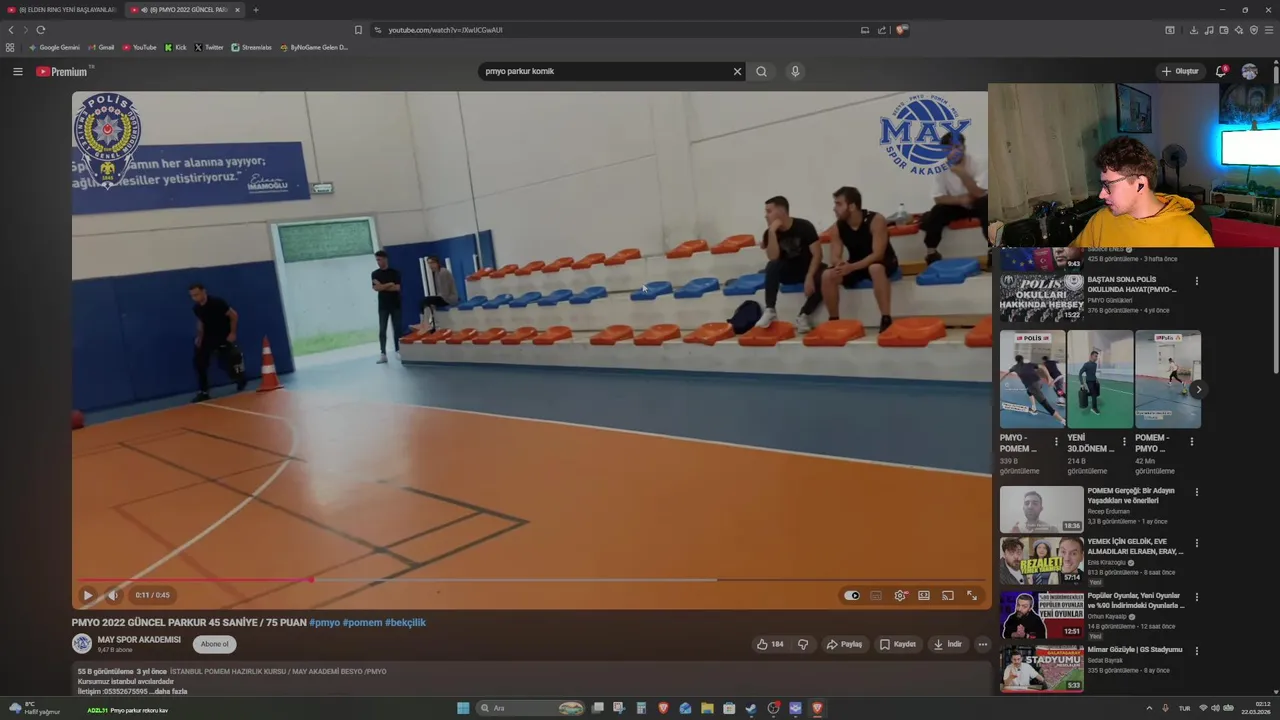Click inside the YouTube search field
This screenshot has height=720, width=1280.
(605, 71)
